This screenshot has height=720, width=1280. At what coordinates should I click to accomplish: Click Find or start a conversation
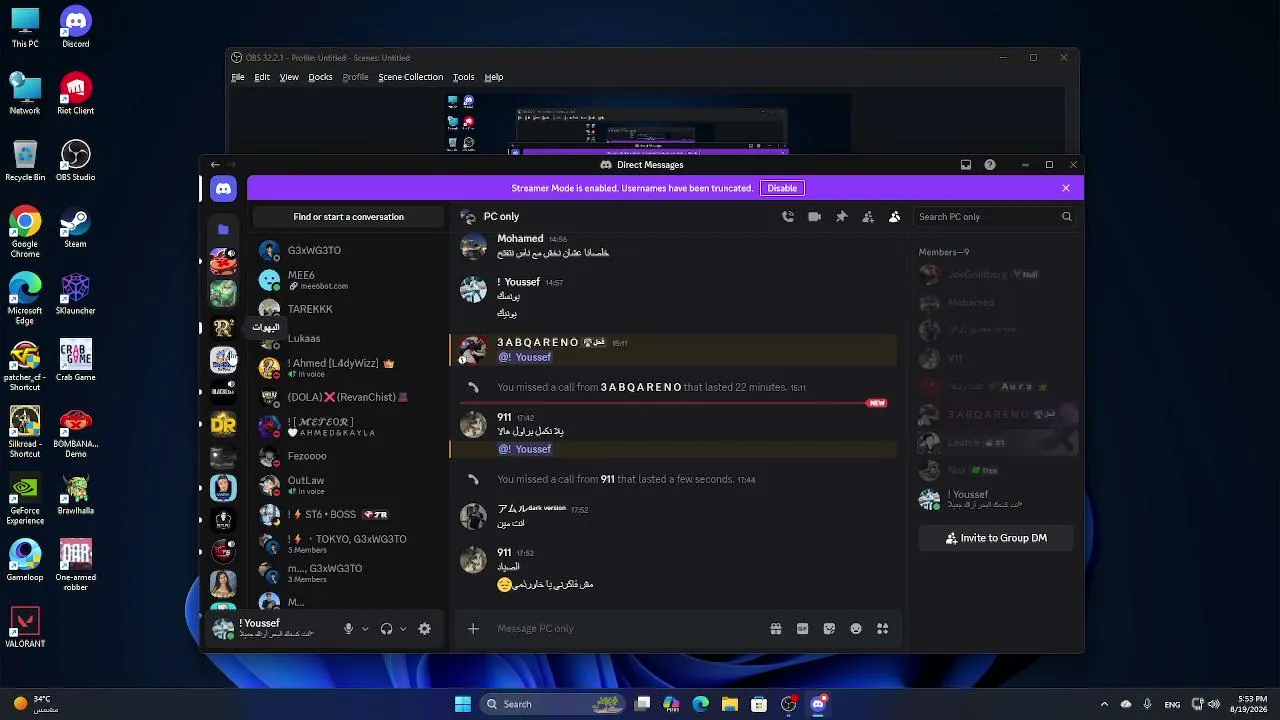[x=348, y=217]
